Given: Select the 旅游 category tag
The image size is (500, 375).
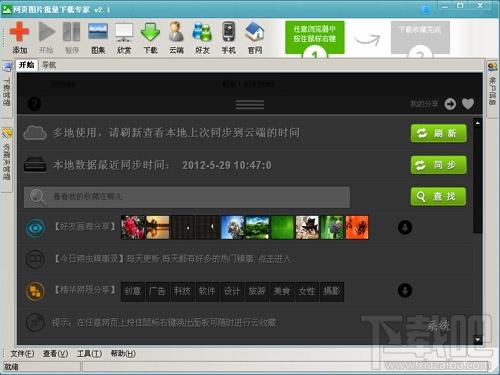Looking at the screenshot, I should coord(257,291).
